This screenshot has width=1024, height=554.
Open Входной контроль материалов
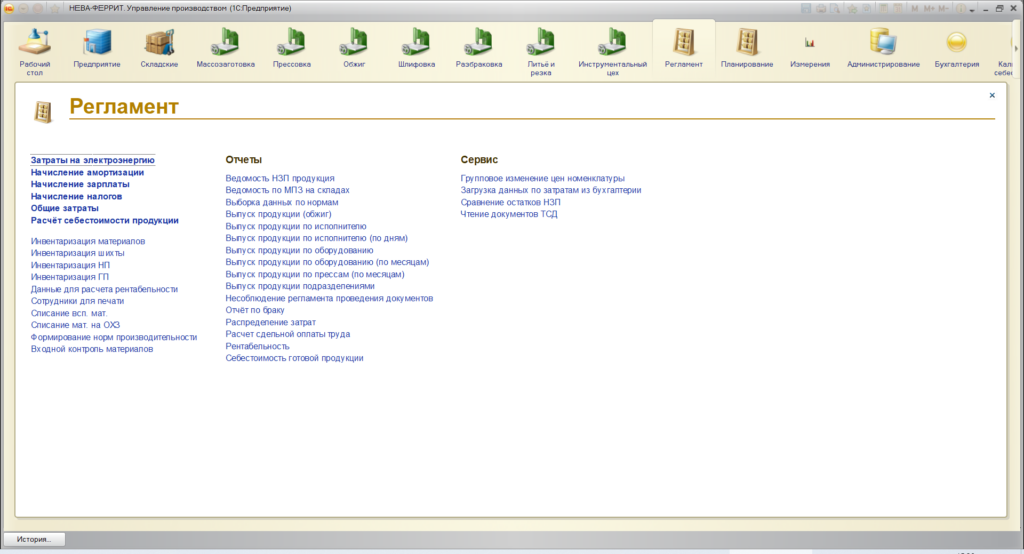[91, 349]
